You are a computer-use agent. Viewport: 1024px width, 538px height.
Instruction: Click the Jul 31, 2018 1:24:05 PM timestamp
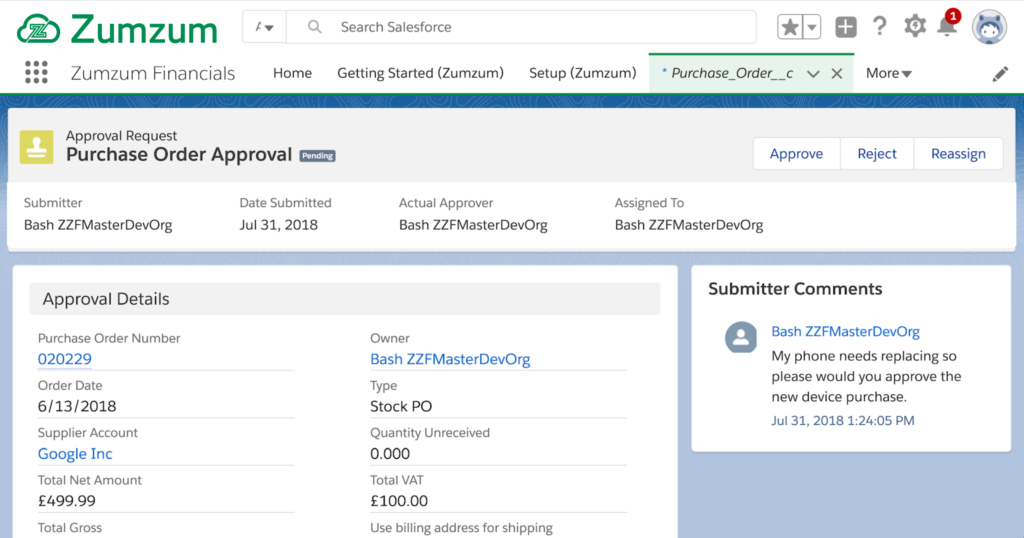click(842, 420)
